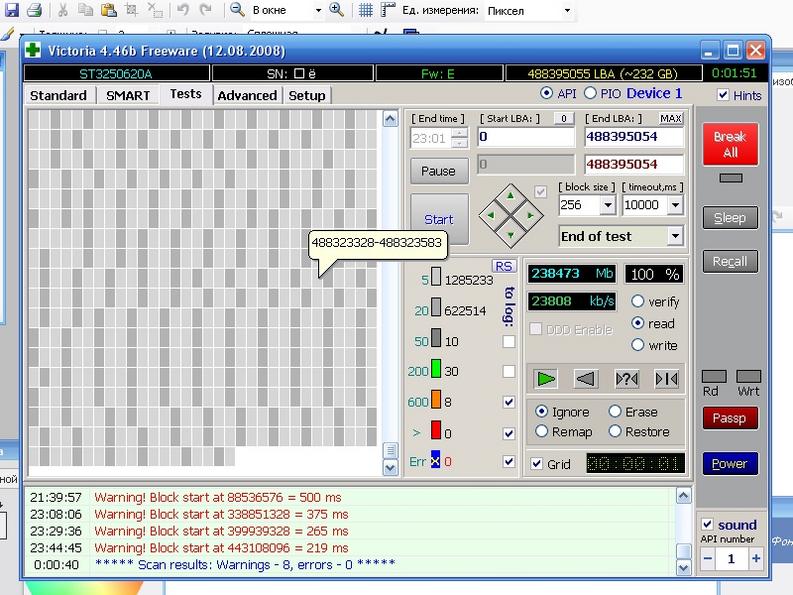The image size is (793, 595).
Task: Toggle the Grid checkbox
Action: pos(537,463)
